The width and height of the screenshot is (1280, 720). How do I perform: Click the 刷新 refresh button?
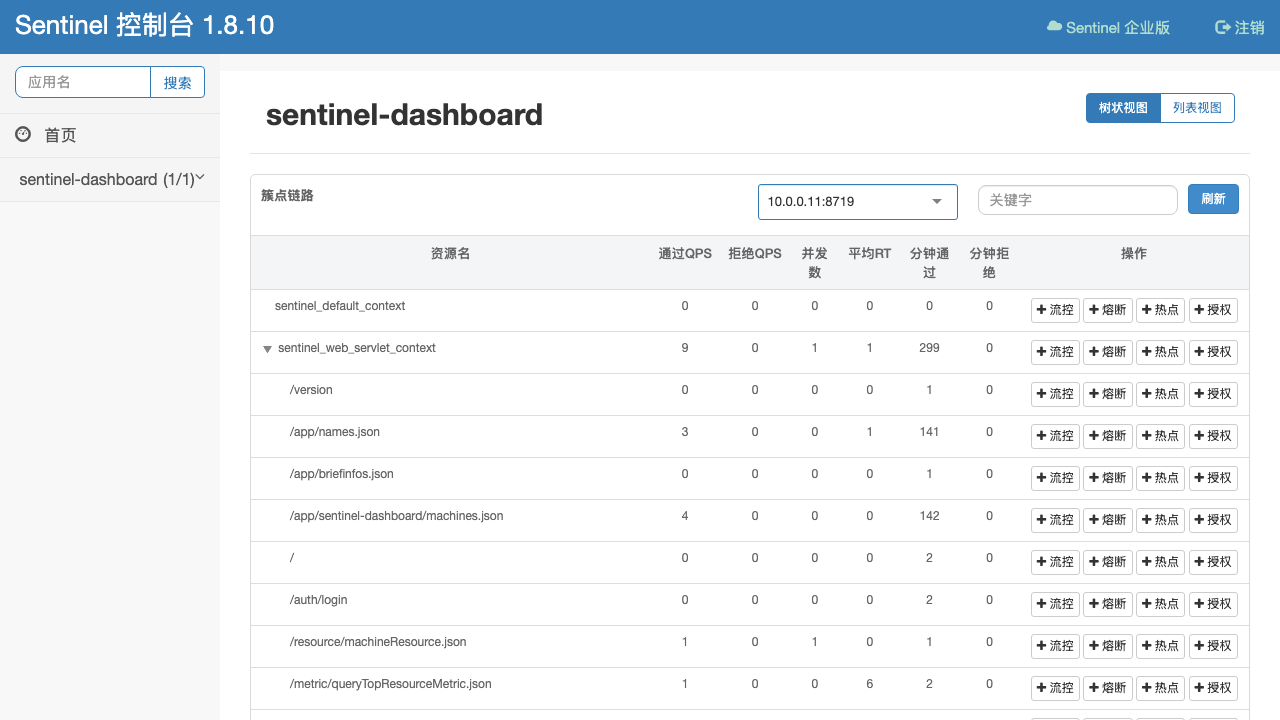[1213, 199]
